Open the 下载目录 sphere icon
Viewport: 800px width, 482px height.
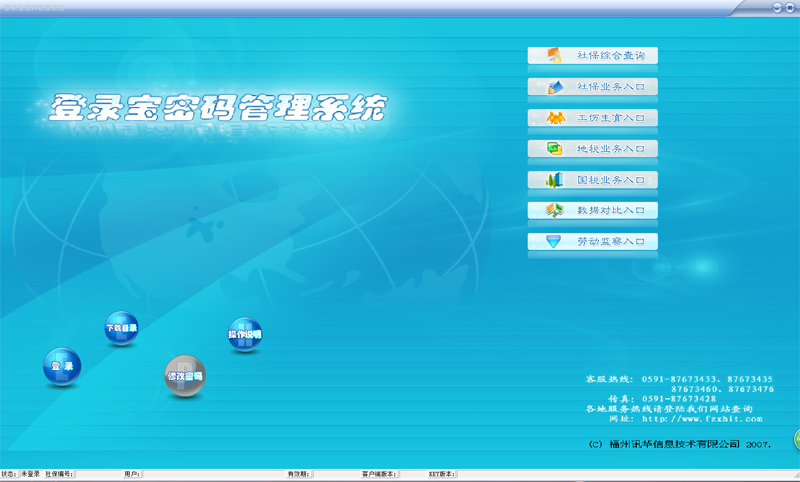pyautogui.click(x=121, y=328)
